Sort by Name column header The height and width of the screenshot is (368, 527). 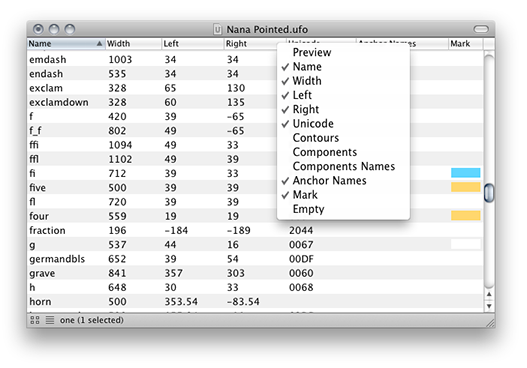[x=66, y=44]
